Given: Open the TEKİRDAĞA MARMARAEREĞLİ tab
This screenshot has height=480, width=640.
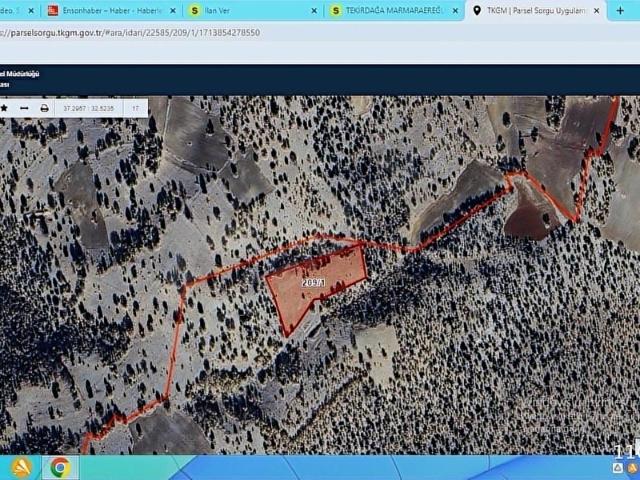Looking at the screenshot, I should [395, 11].
